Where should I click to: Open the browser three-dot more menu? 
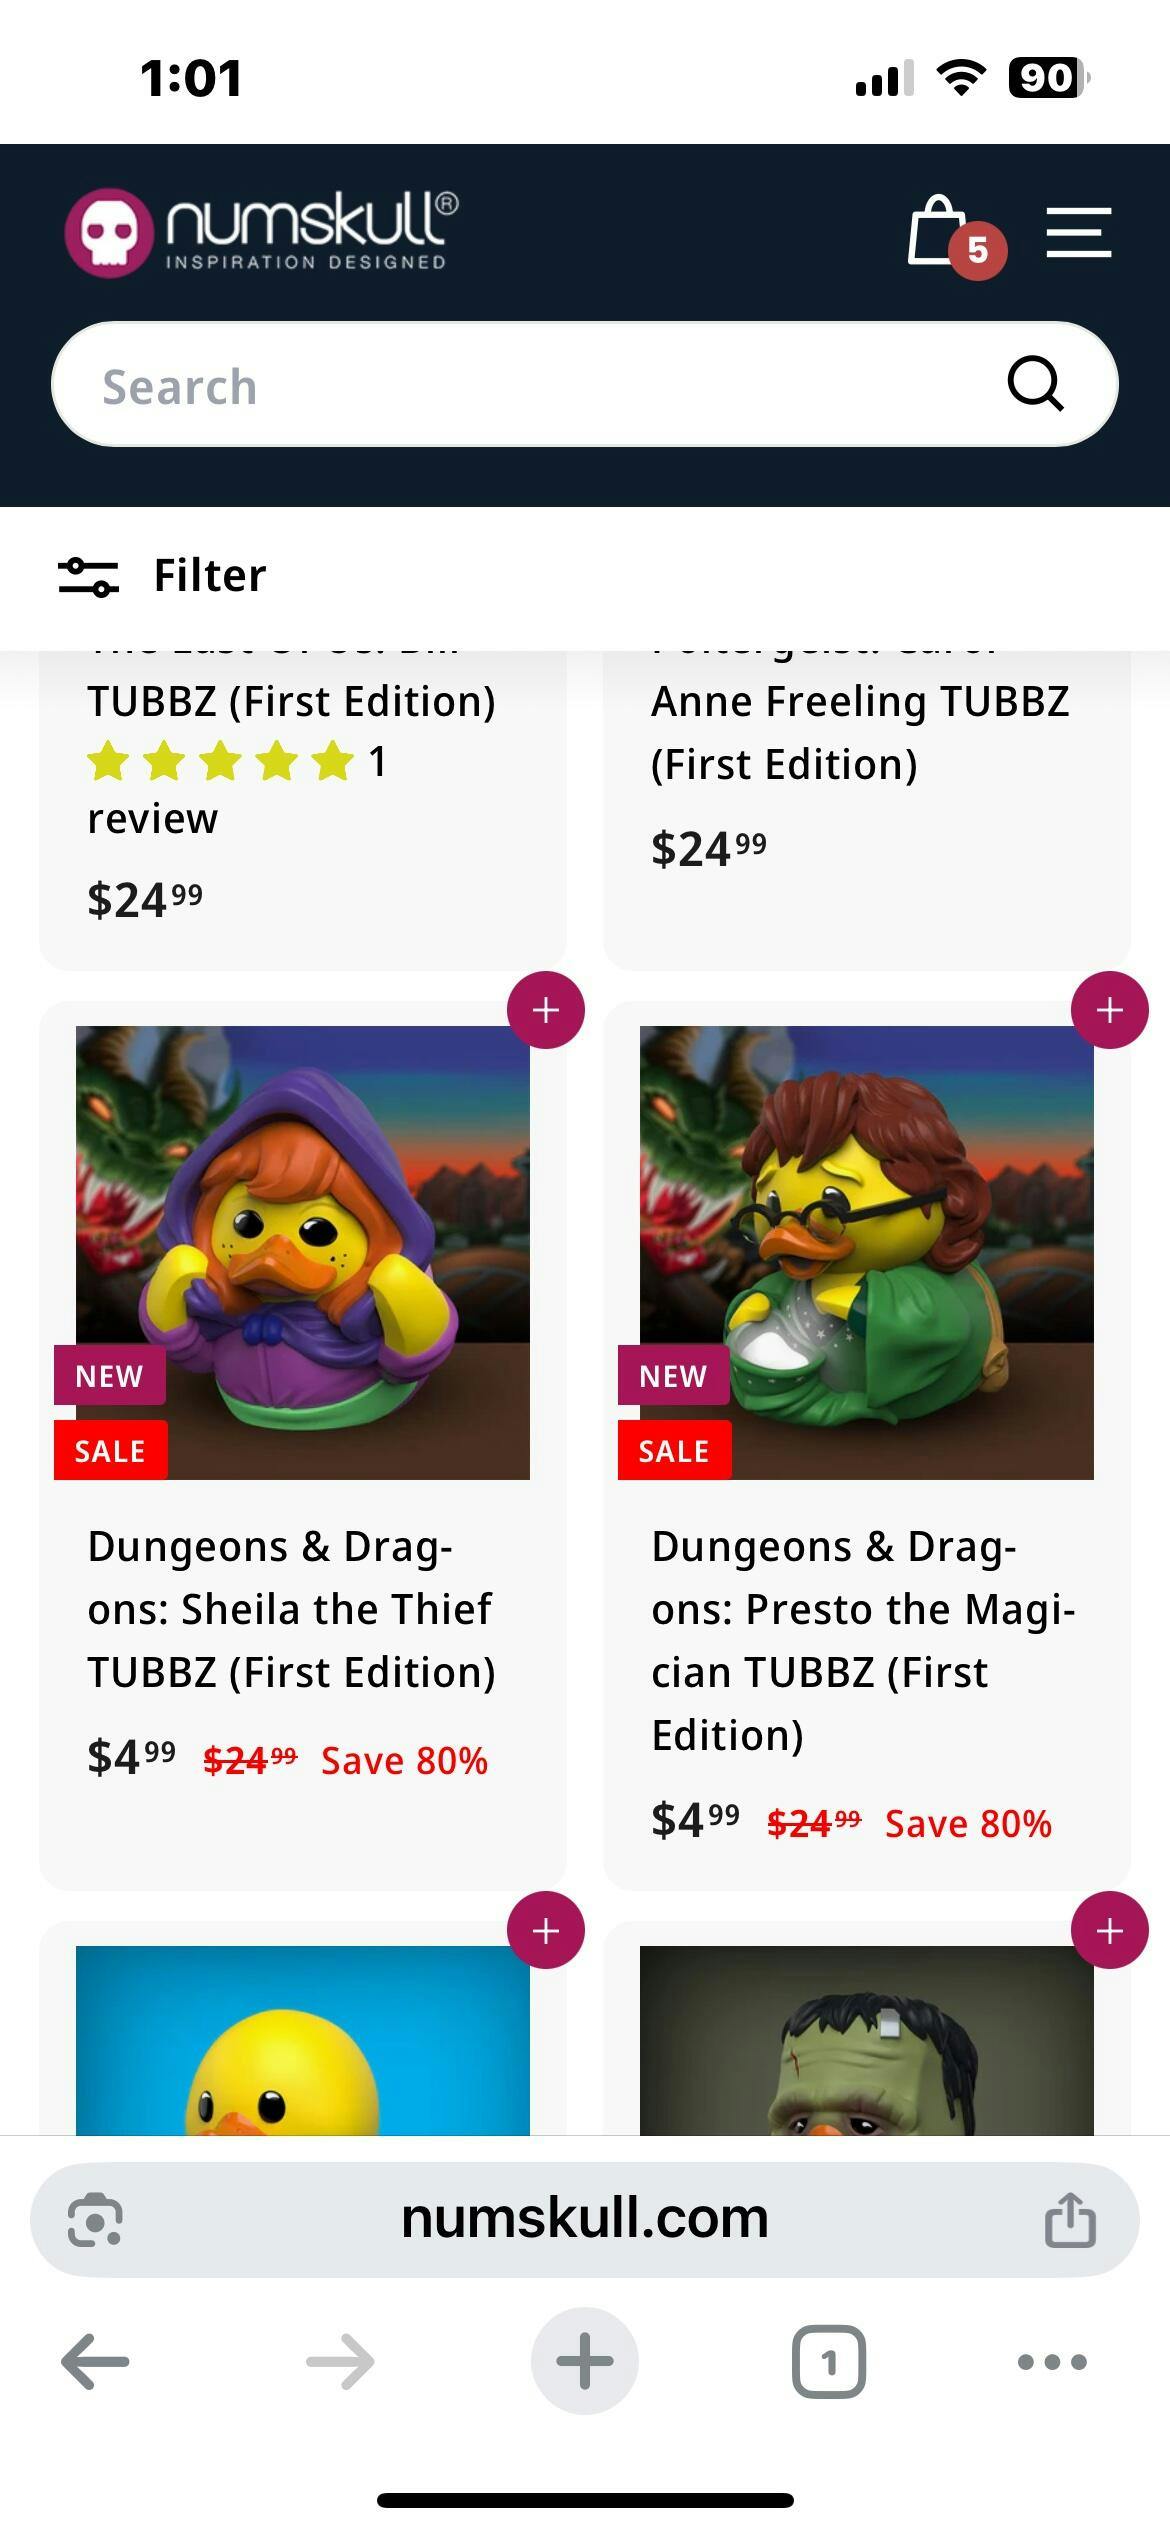coord(1051,2362)
